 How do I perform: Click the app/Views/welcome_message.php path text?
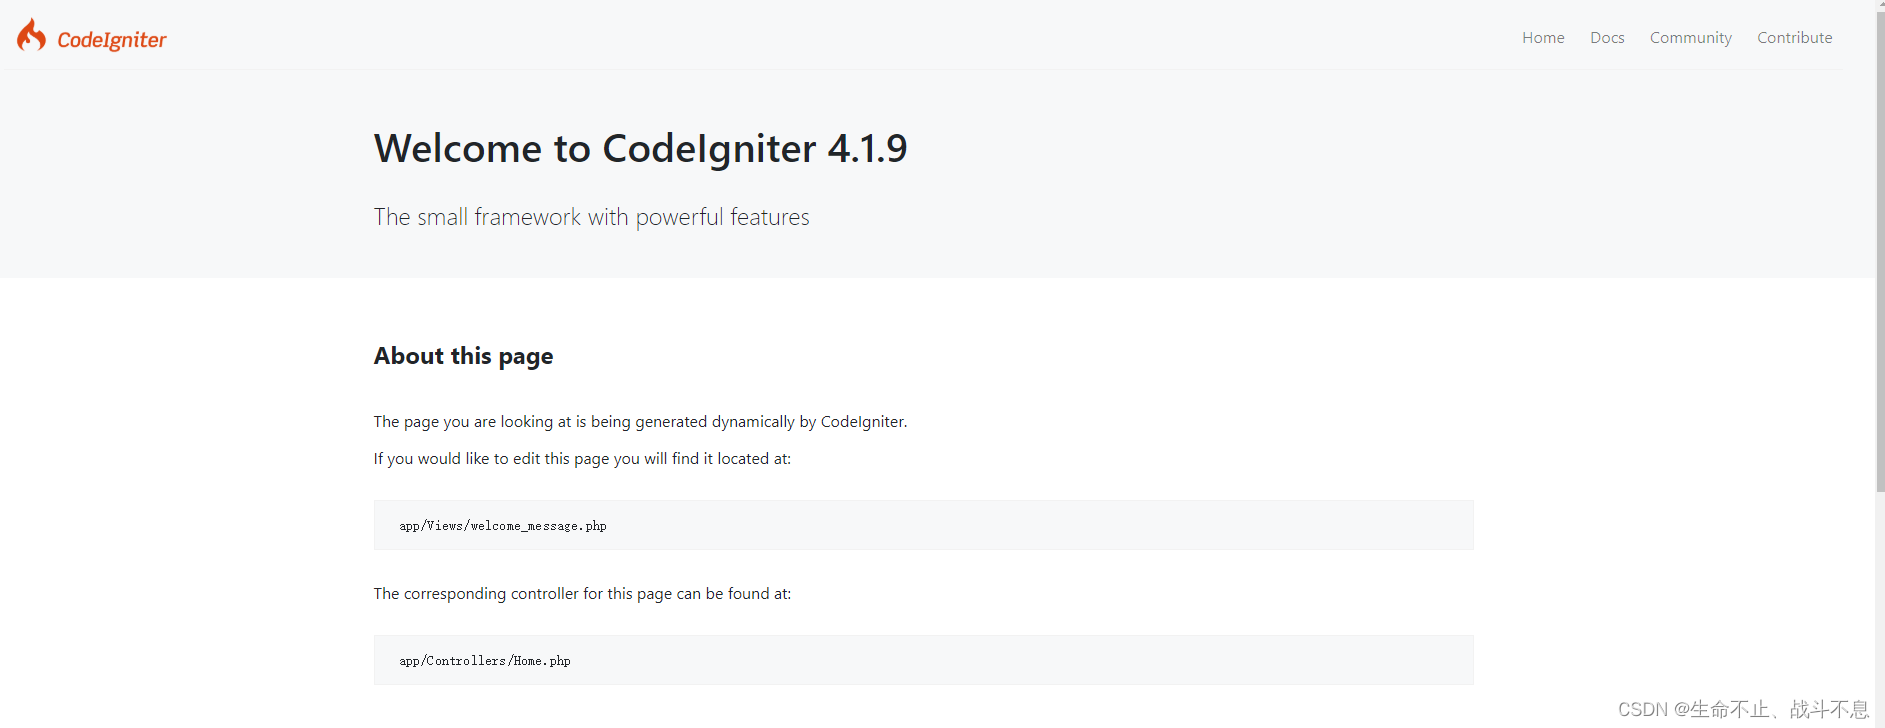point(503,526)
